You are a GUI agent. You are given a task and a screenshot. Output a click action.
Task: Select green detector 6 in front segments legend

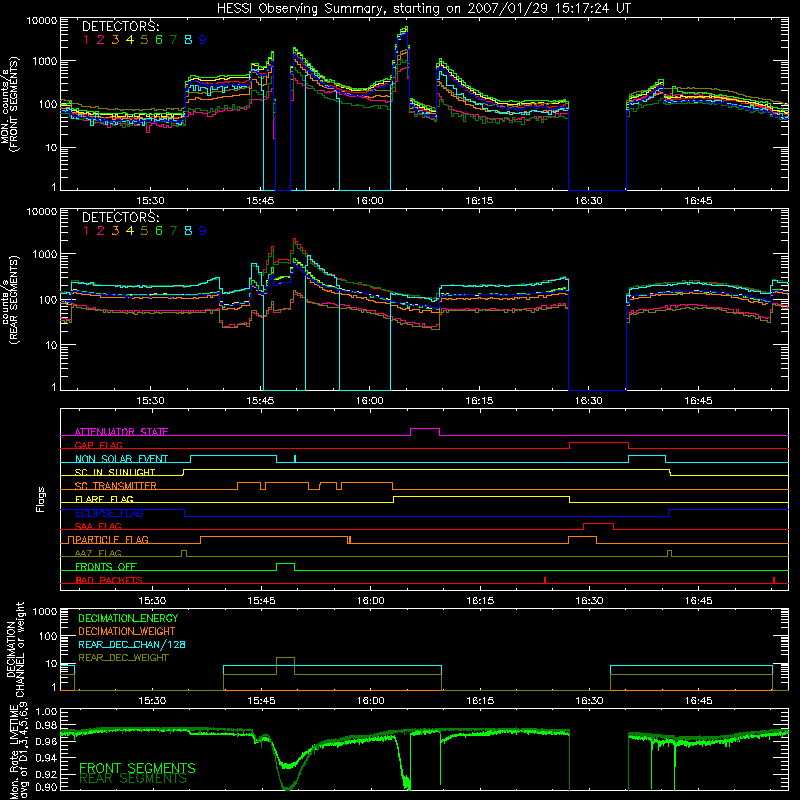click(159, 40)
